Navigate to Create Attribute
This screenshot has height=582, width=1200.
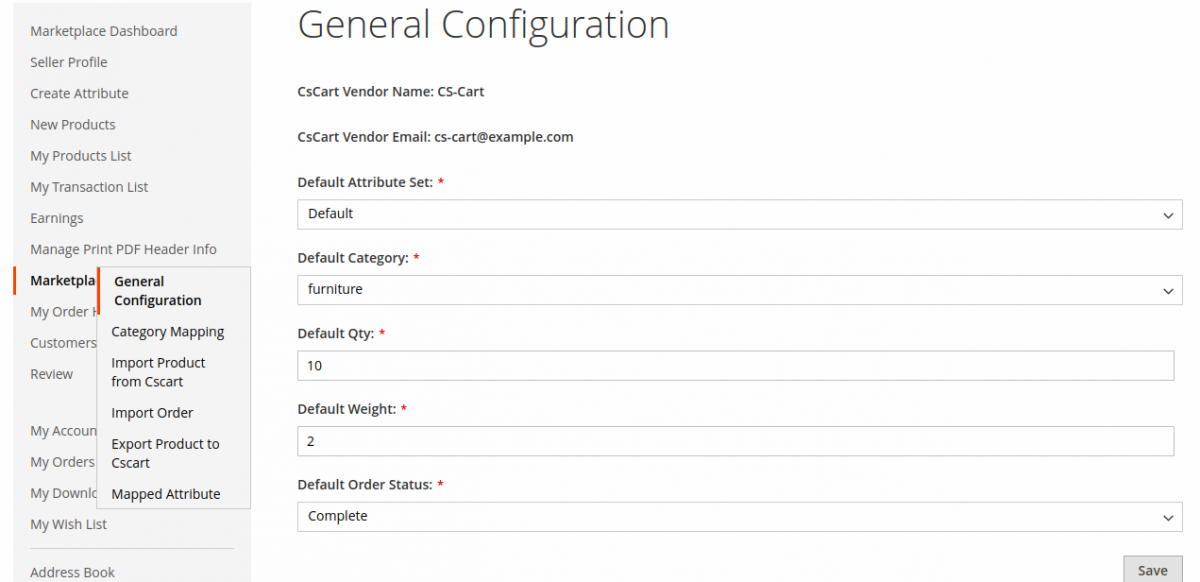[x=80, y=93]
